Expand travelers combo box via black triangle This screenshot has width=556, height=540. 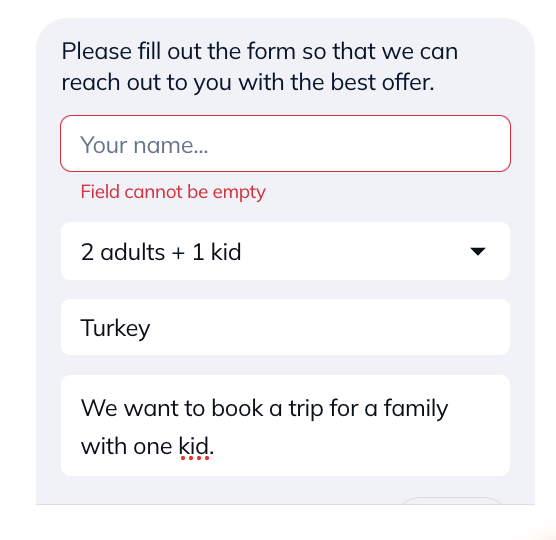coord(477,251)
